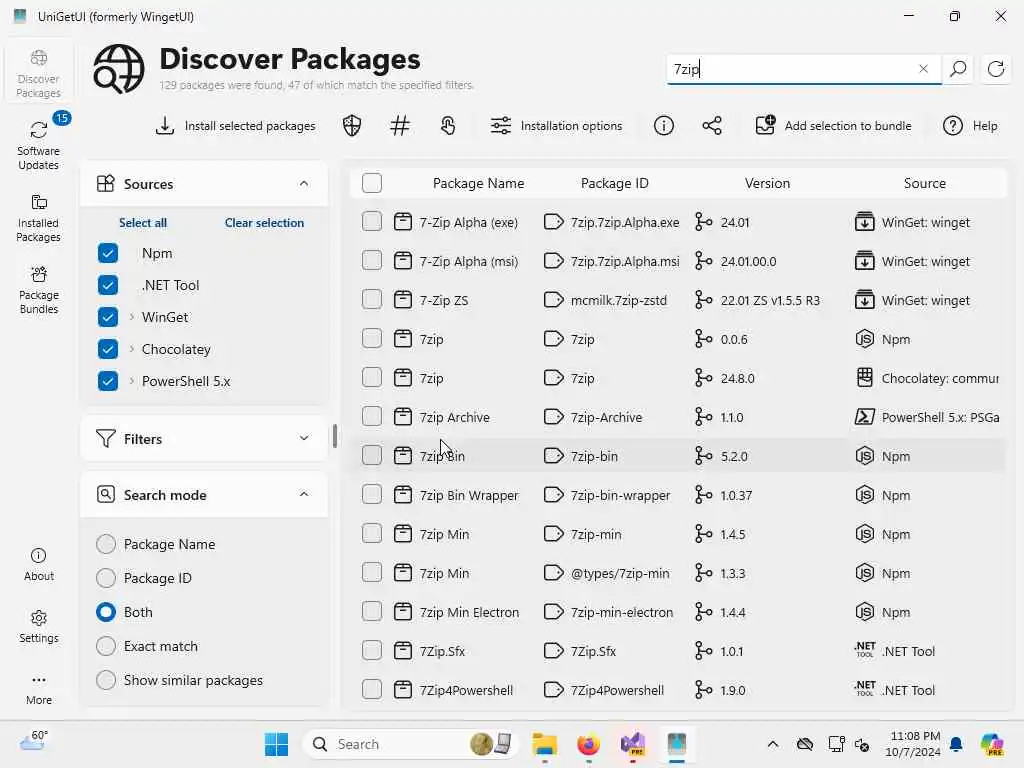Screen dimensions: 1024x768
Task: Open package details info icon
Action: click(664, 125)
